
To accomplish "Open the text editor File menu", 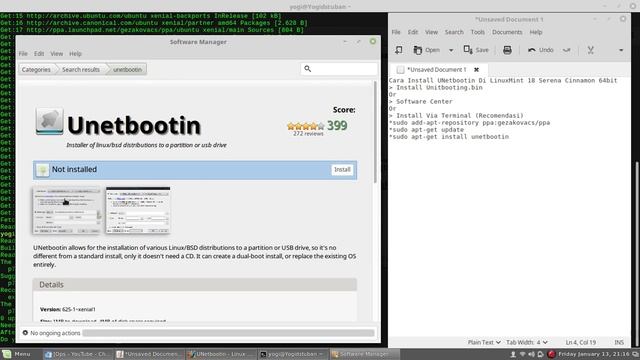I will click(396, 32).
